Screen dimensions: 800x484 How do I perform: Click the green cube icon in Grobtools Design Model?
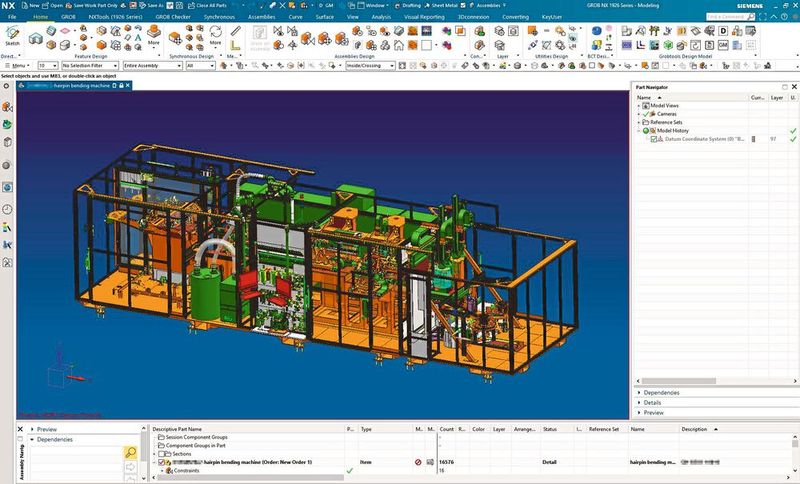point(668,45)
